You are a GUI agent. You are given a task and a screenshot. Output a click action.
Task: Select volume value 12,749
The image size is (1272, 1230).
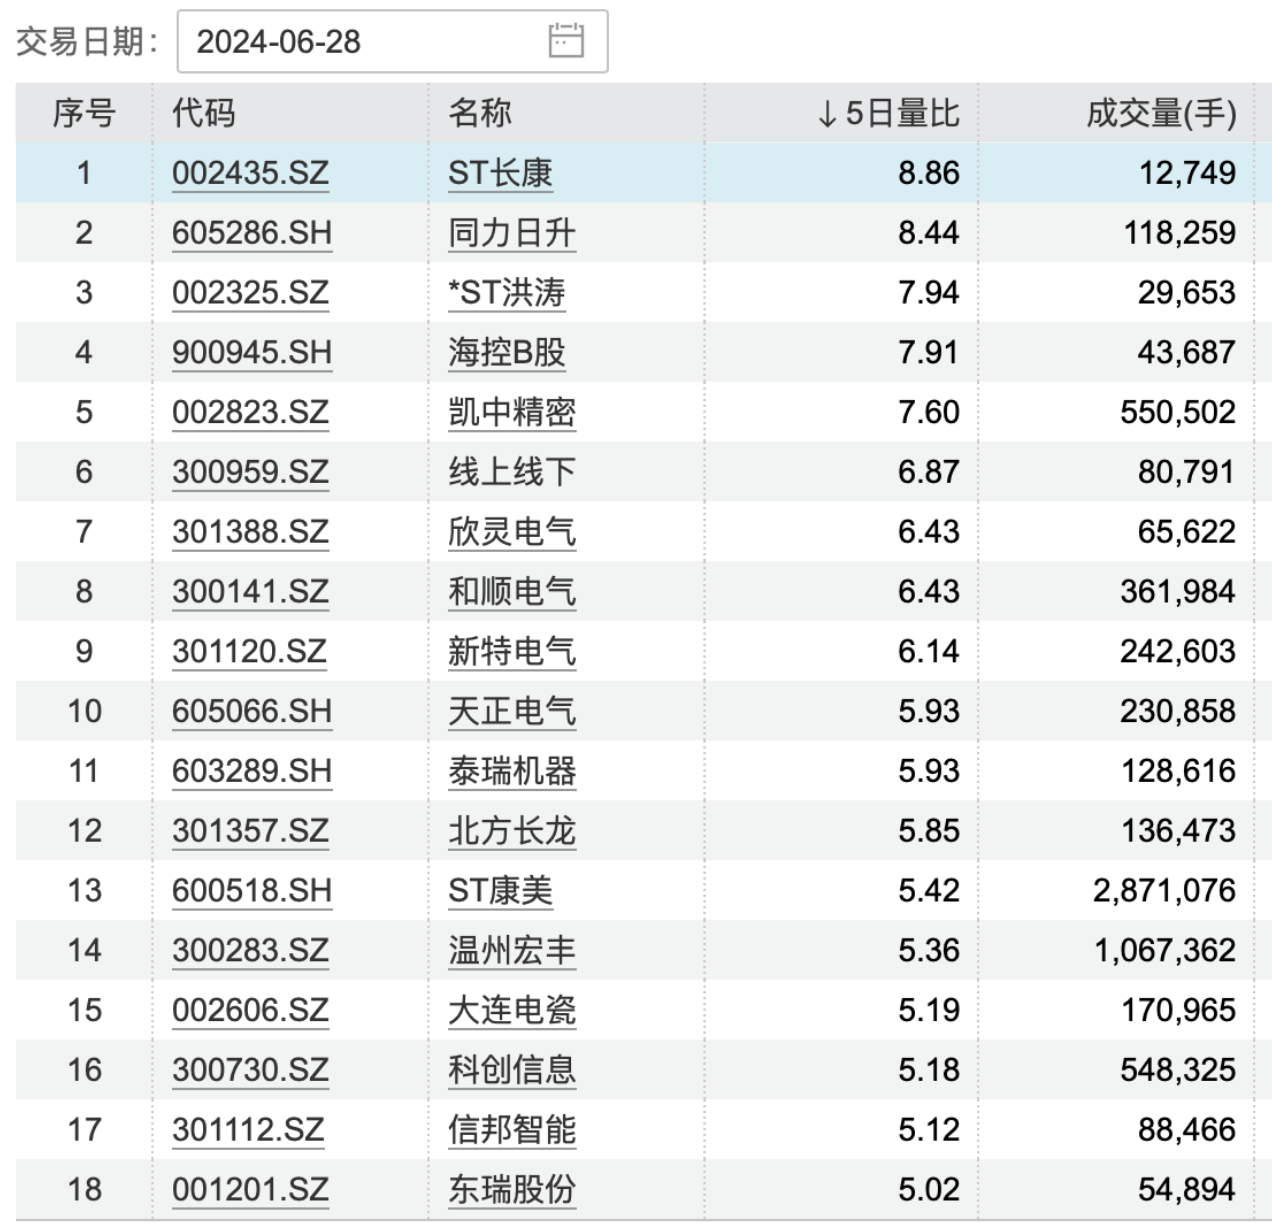point(1188,173)
